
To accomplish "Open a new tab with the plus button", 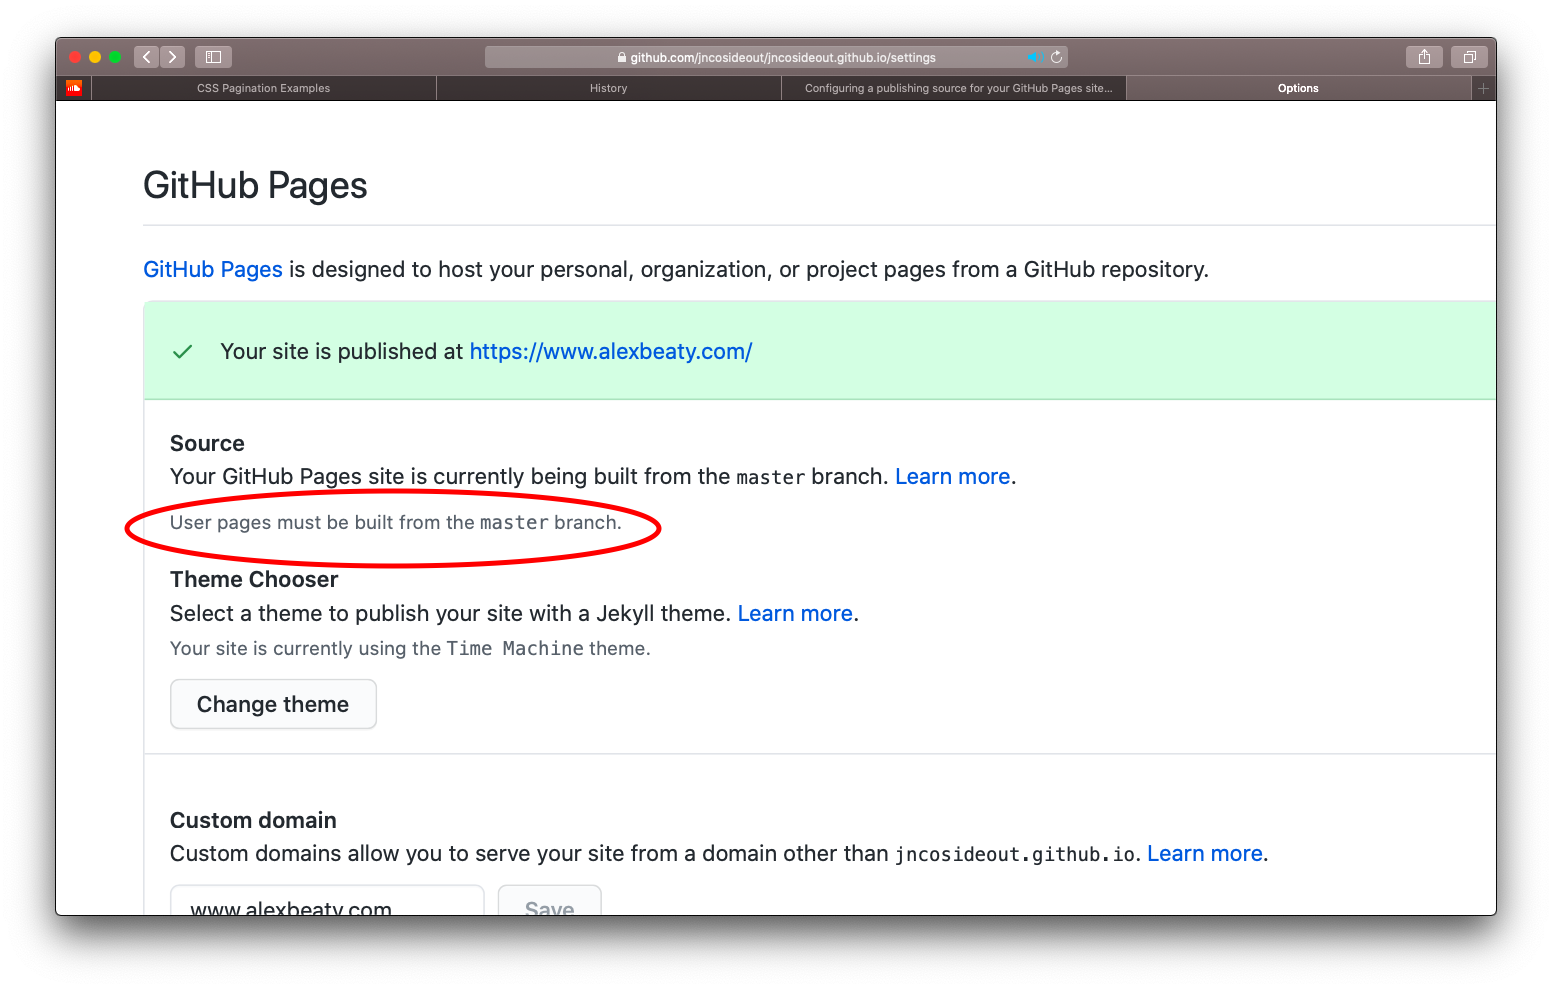I will point(1483,88).
